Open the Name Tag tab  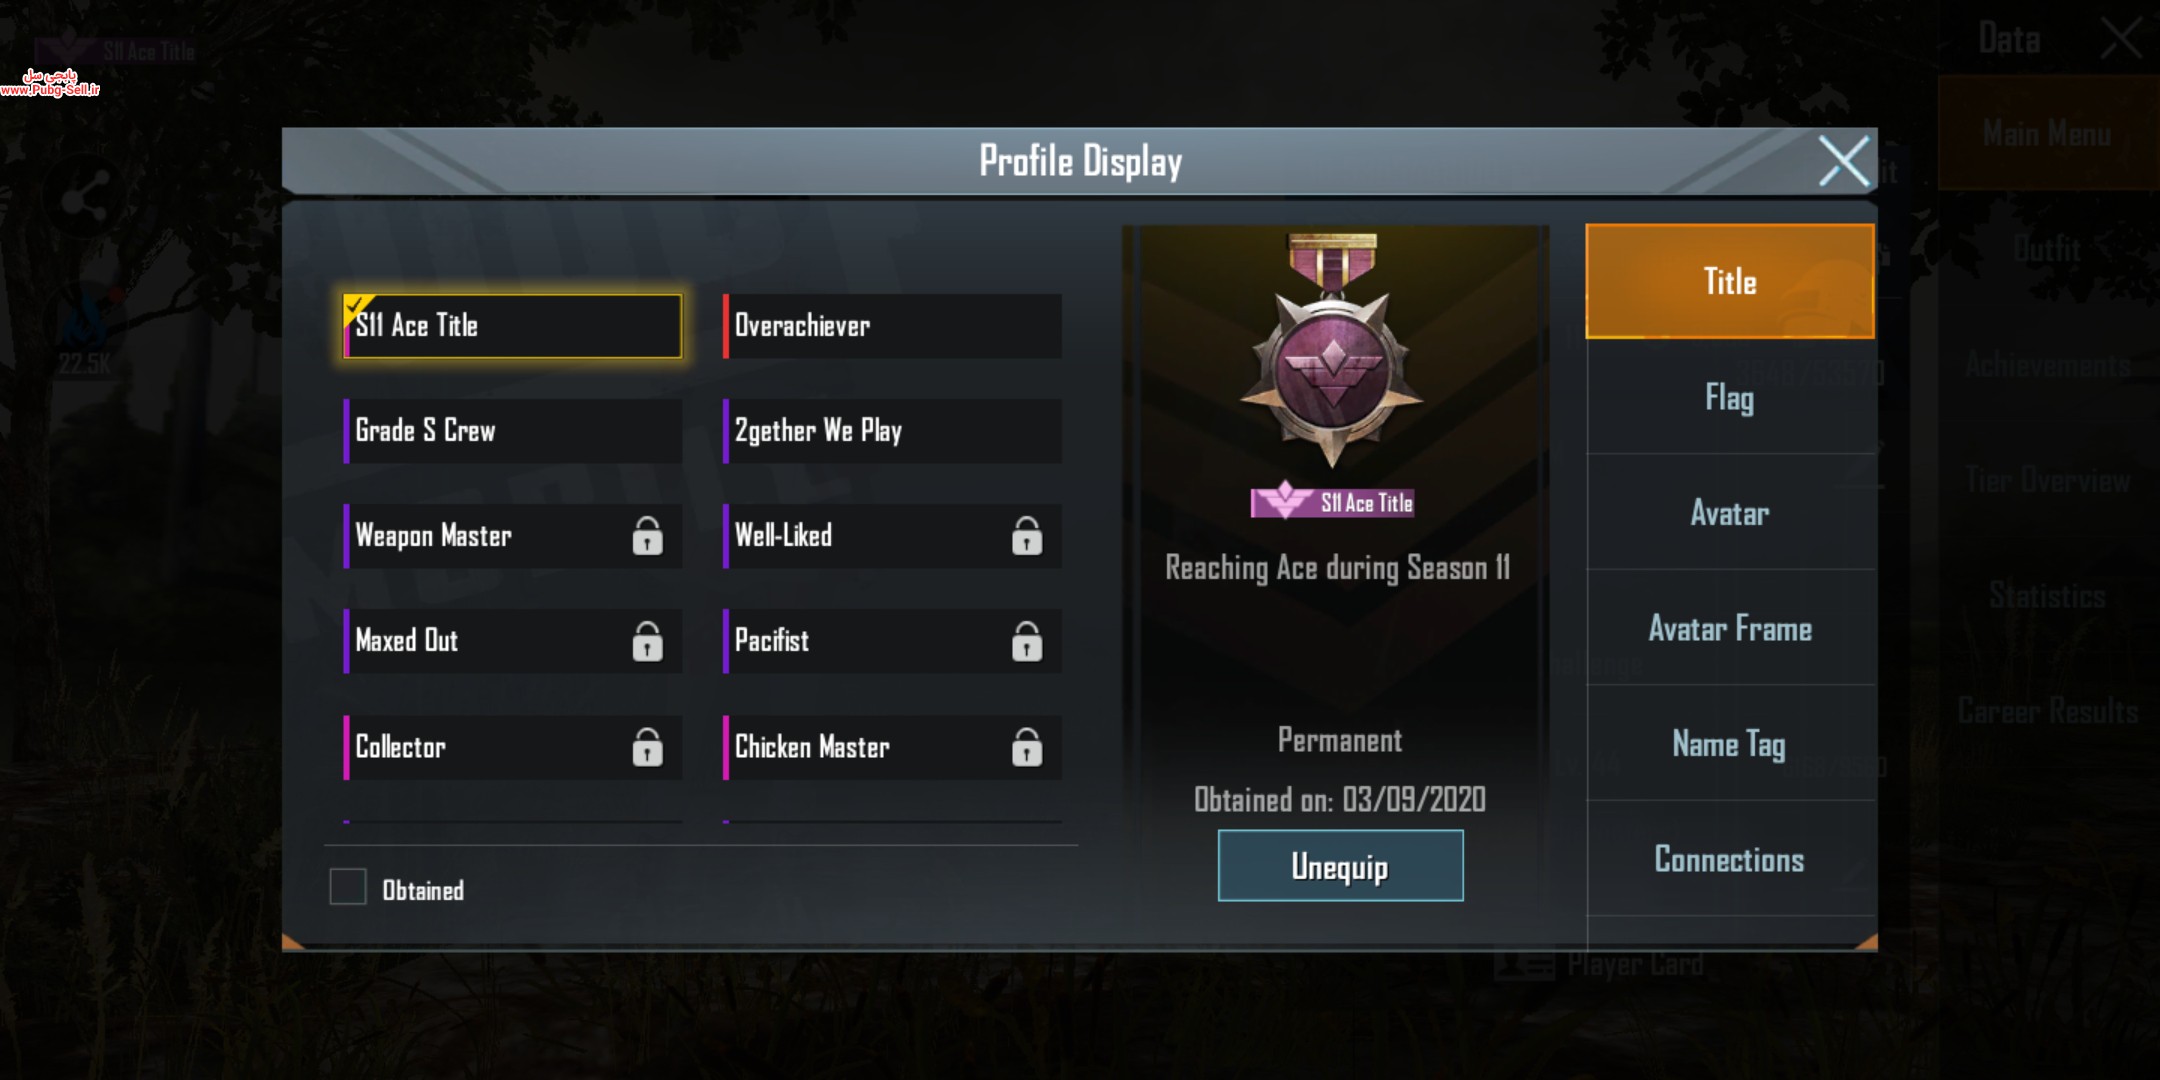pyautogui.click(x=1730, y=743)
